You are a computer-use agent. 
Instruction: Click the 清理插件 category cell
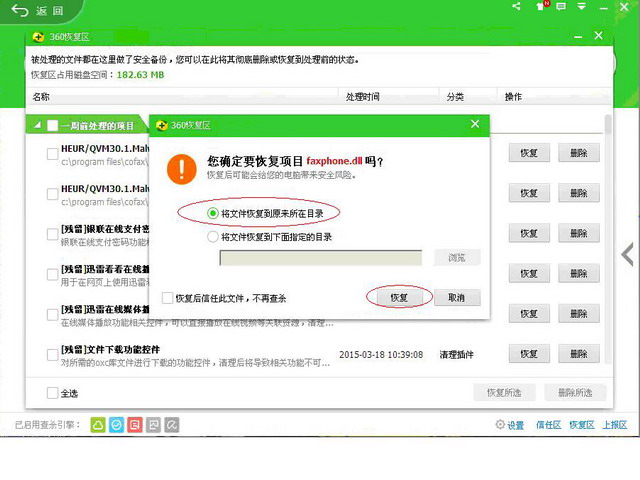(456, 354)
